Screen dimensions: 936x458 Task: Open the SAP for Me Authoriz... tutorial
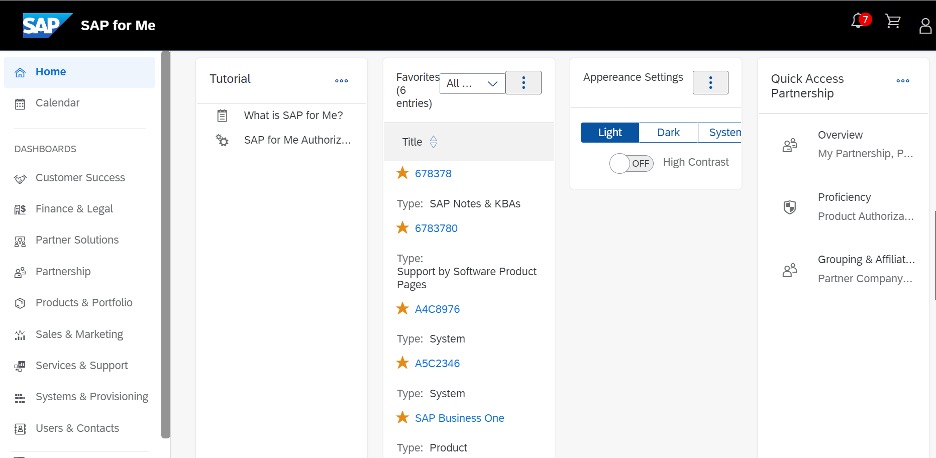coord(297,140)
